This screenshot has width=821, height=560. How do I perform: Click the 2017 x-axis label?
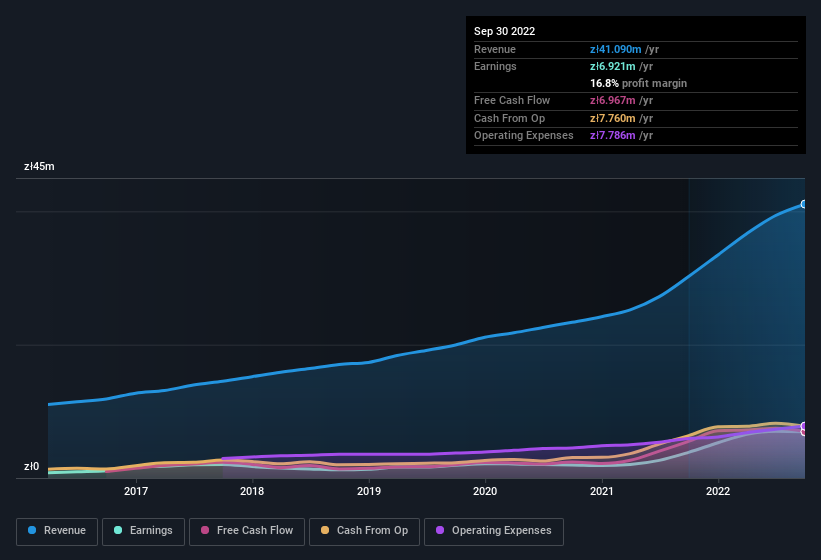click(x=136, y=491)
